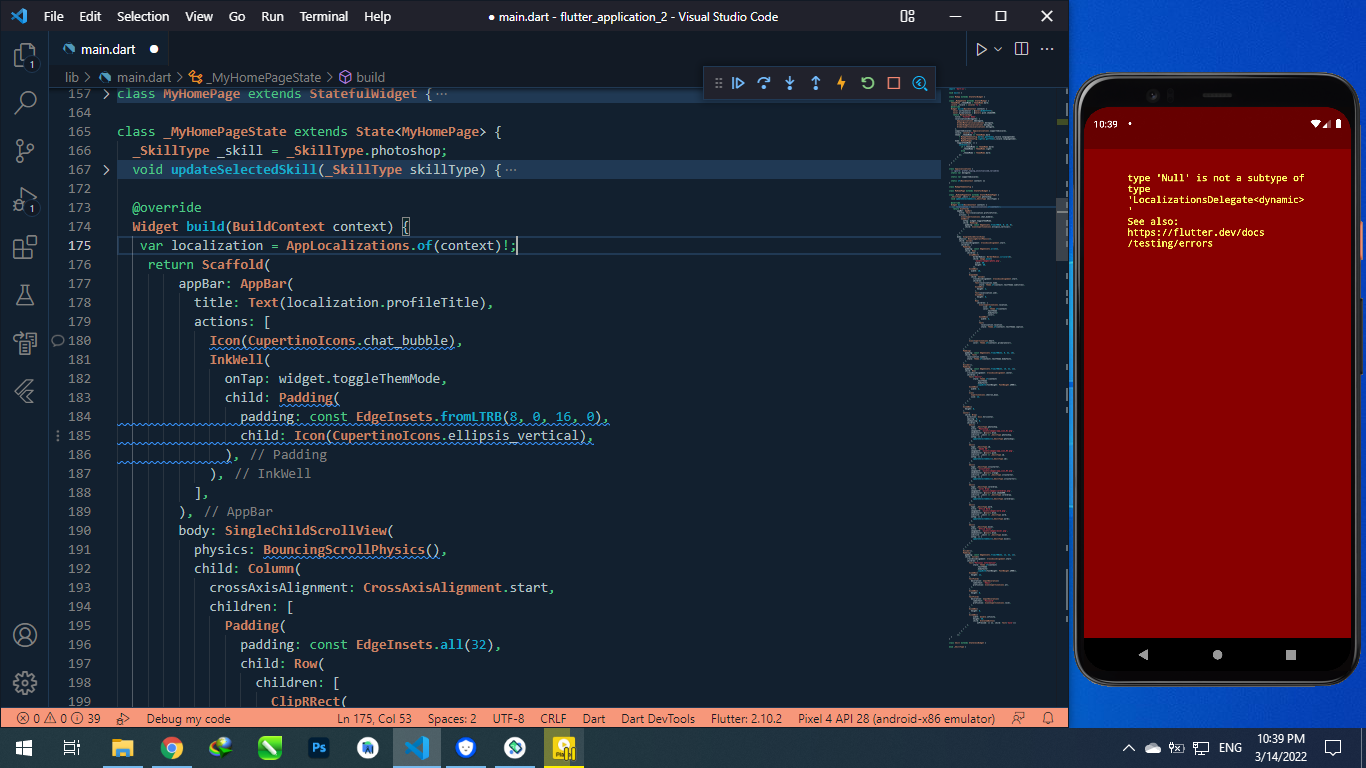Open the Manage gear in activity bar

pyautogui.click(x=25, y=683)
